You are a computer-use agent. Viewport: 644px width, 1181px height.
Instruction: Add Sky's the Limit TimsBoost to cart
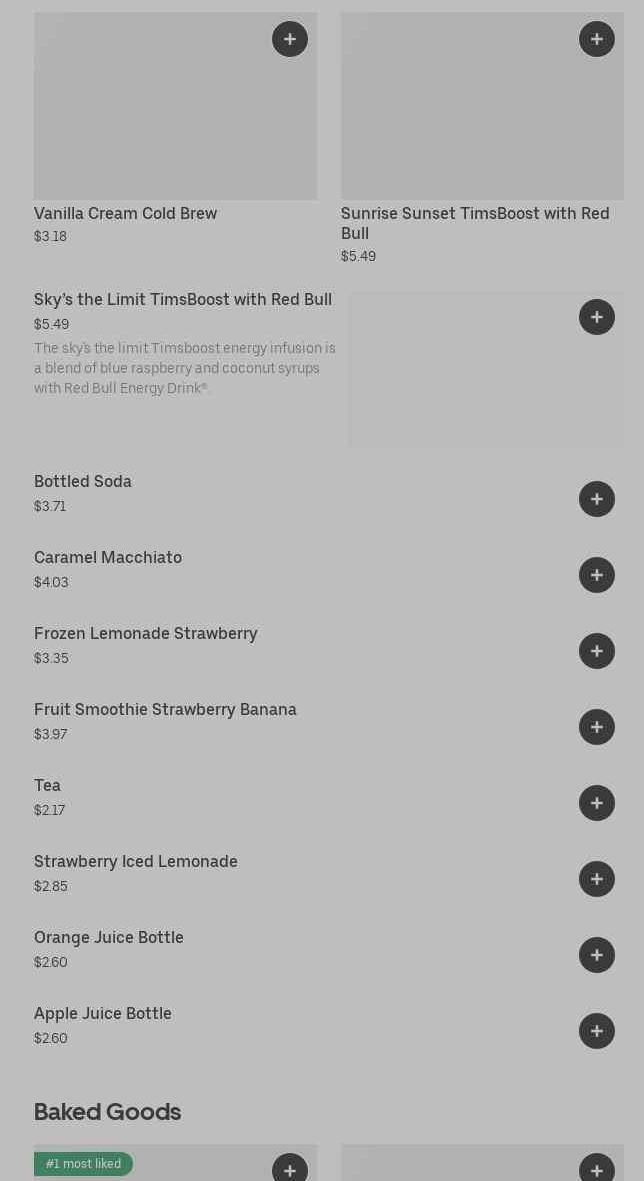pyautogui.click(x=597, y=317)
